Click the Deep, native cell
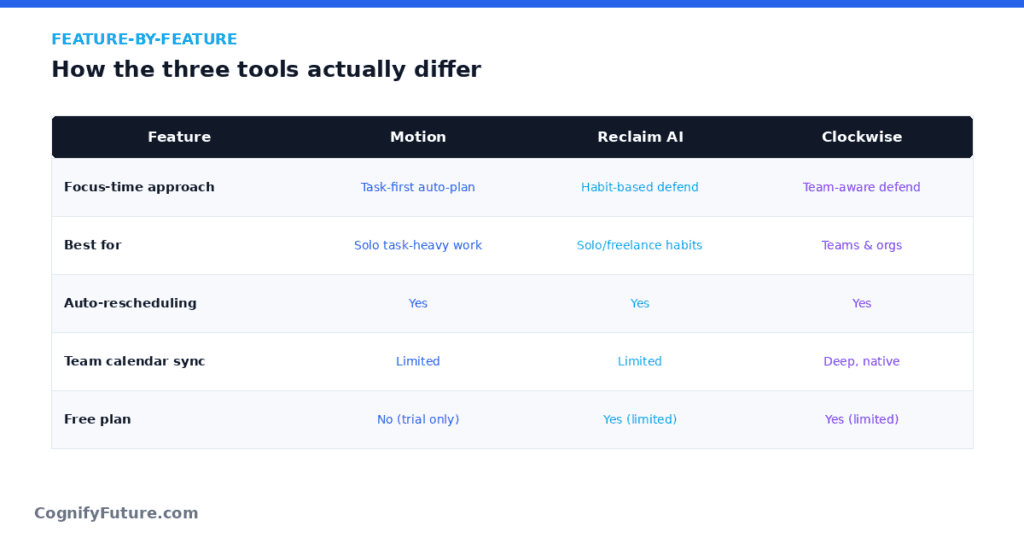This screenshot has width=1024, height=538. coord(861,361)
